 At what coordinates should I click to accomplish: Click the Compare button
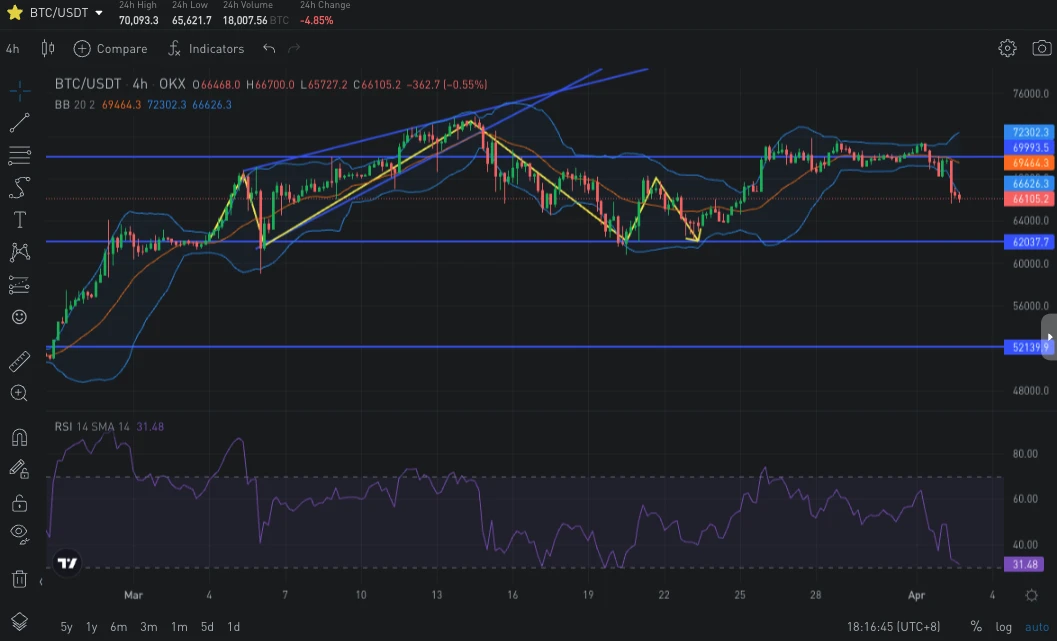(x=110, y=48)
